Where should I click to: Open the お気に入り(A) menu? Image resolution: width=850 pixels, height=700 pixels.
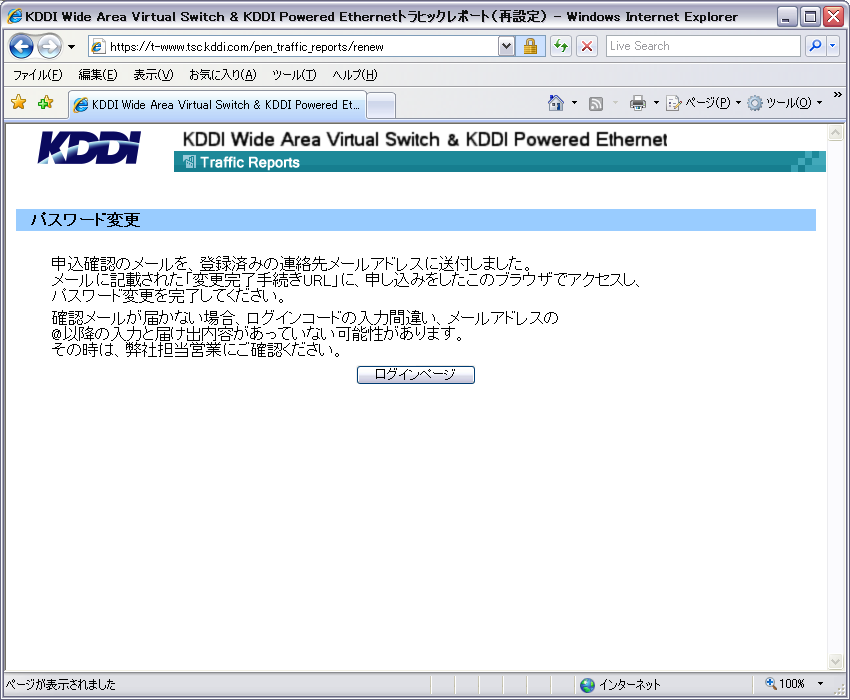point(222,75)
